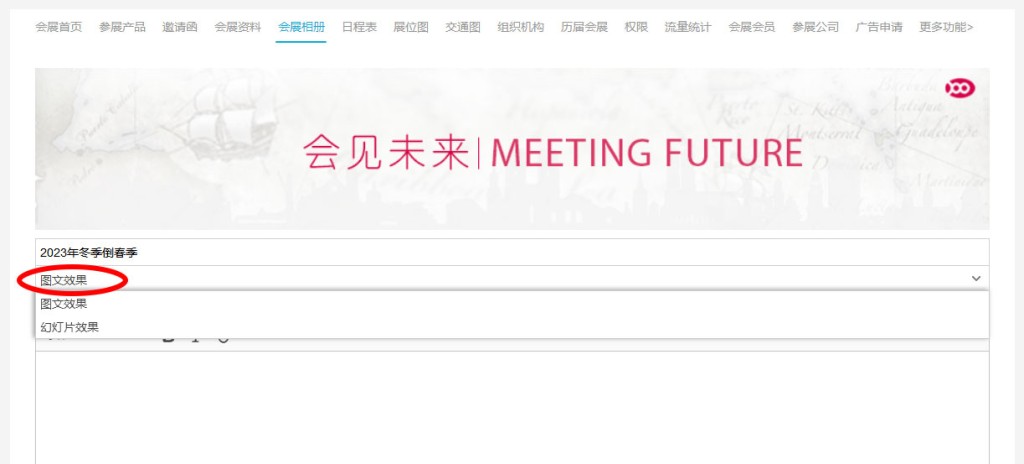Select the 会展相册 tab
Image resolution: width=1024 pixels, height=464 pixels.
[301, 27]
